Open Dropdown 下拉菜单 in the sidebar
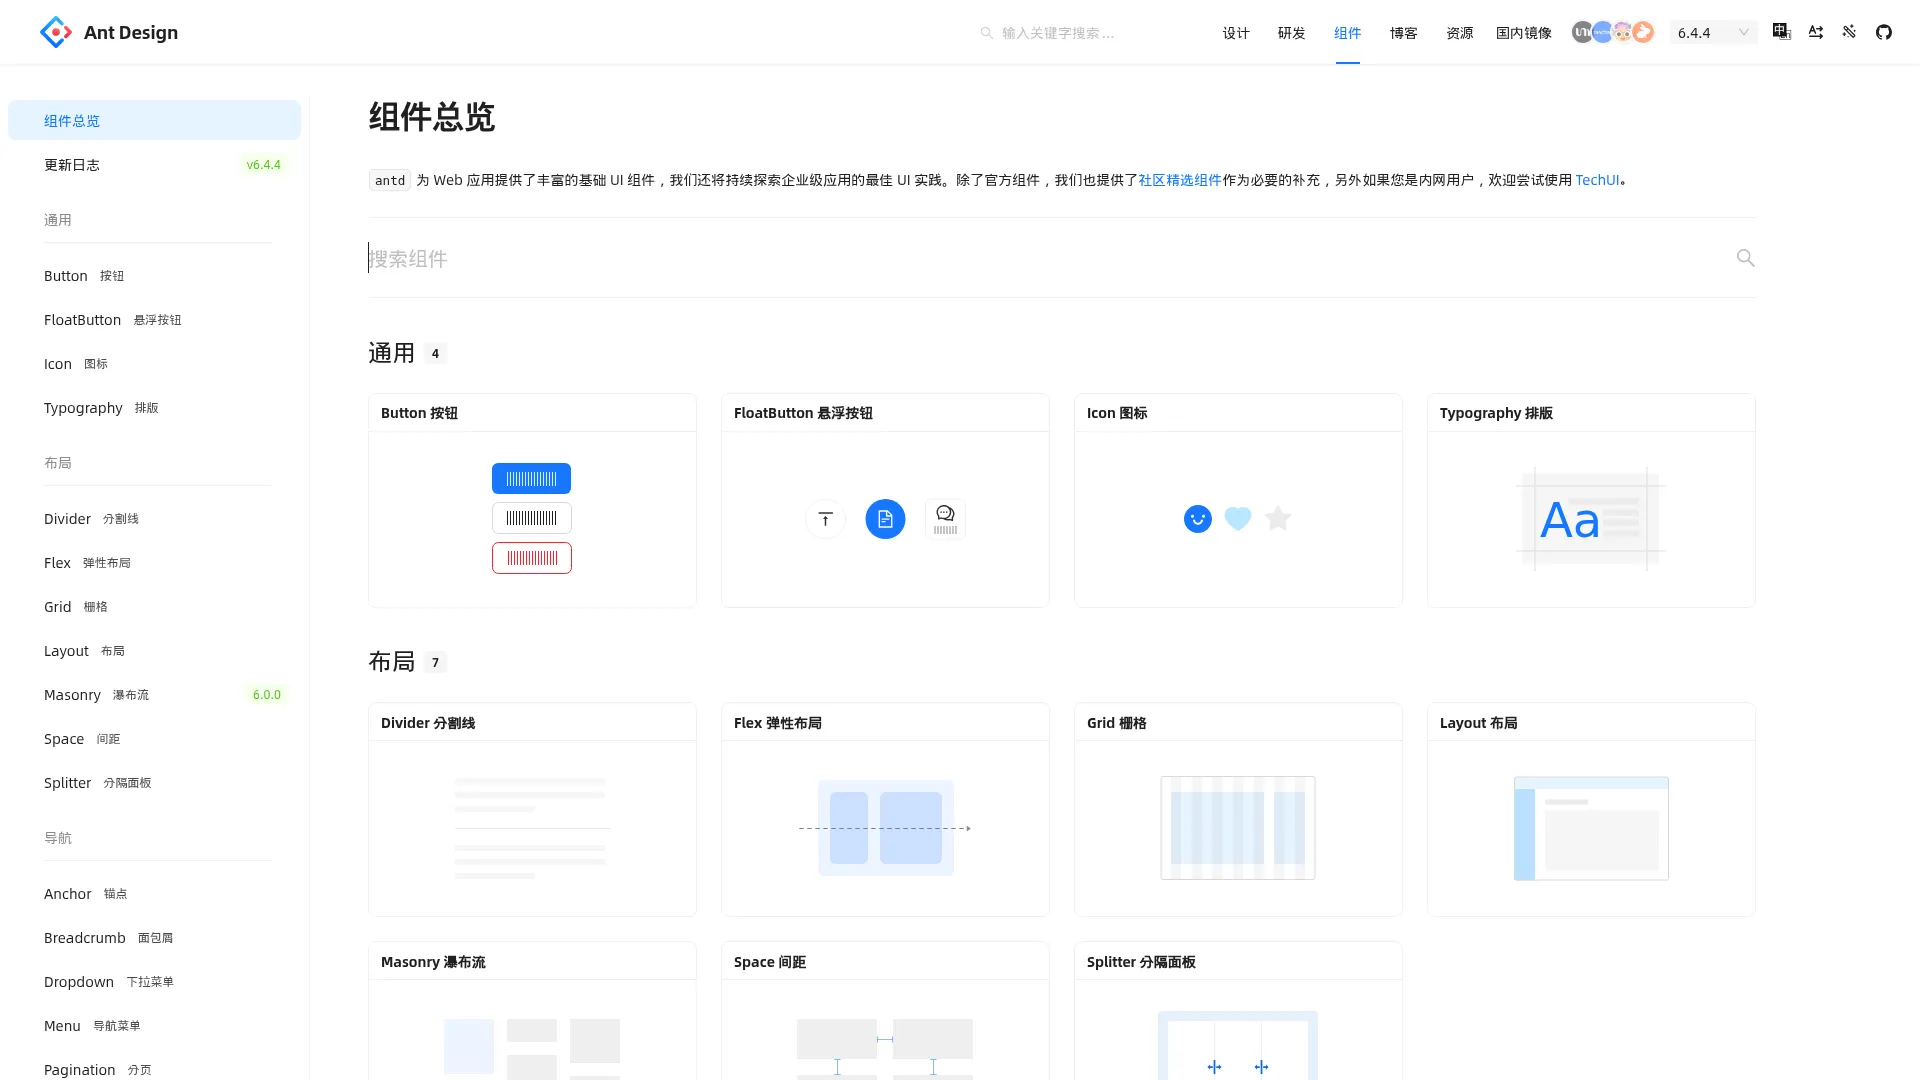 click(154, 981)
